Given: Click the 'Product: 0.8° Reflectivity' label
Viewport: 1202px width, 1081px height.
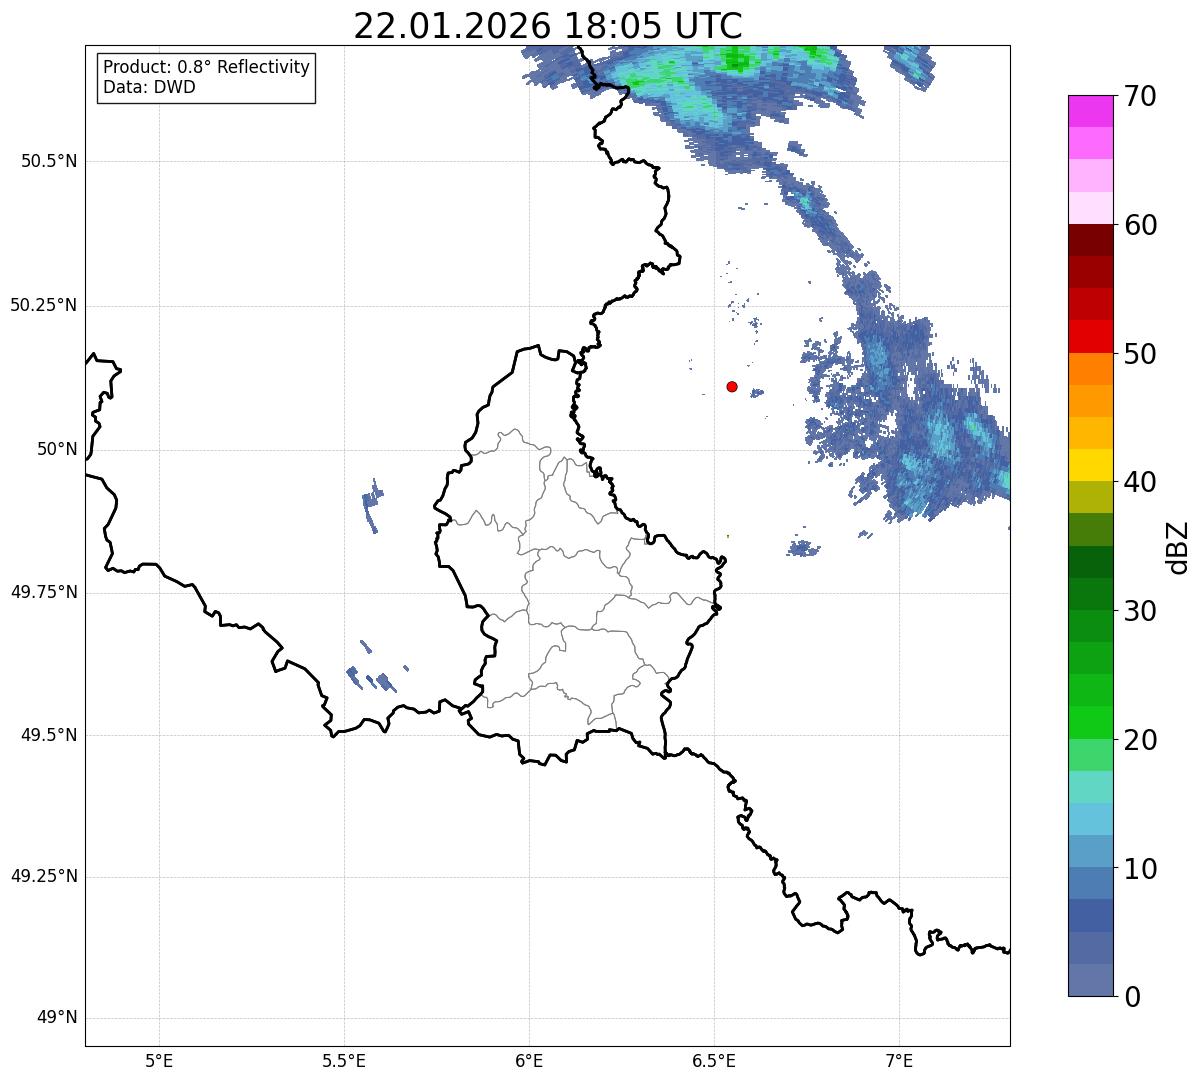Looking at the screenshot, I should tap(207, 67).
